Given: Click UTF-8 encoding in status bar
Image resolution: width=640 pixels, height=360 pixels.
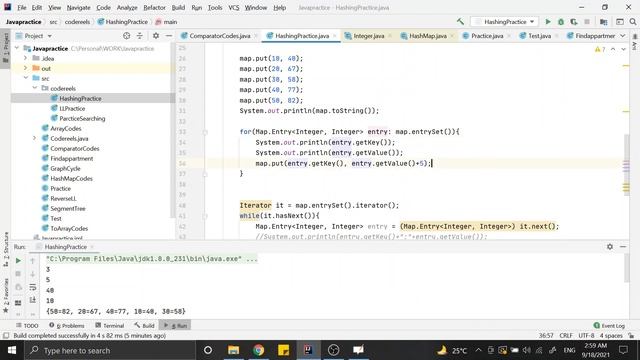Looking at the screenshot, I should [x=586, y=336].
